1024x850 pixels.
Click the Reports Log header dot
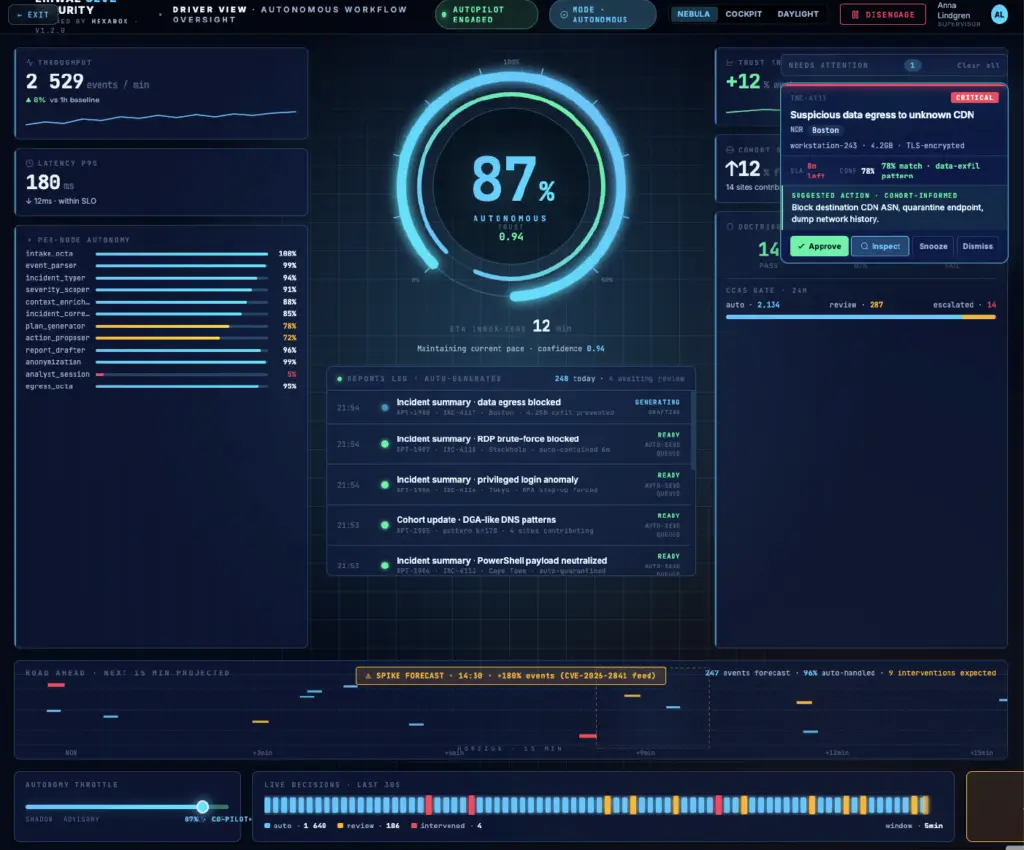point(339,379)
